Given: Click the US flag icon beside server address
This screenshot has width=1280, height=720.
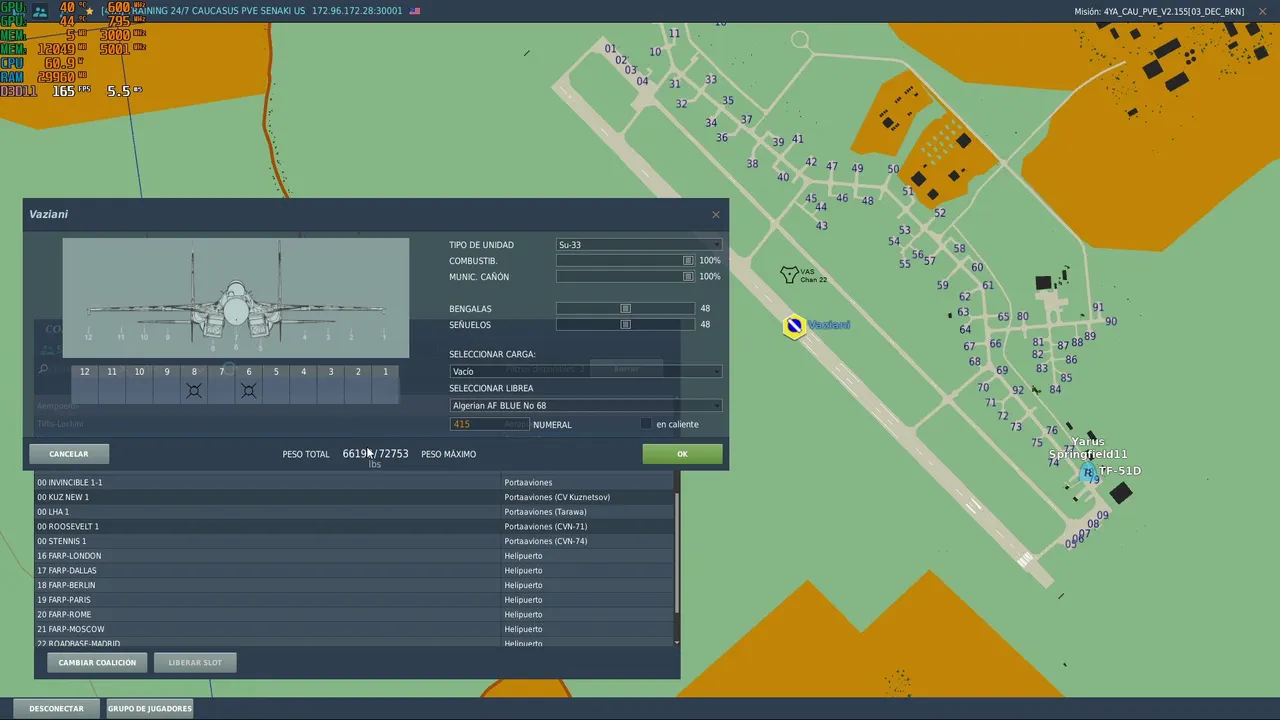Looking at the screenshot, I should (415, 11).
